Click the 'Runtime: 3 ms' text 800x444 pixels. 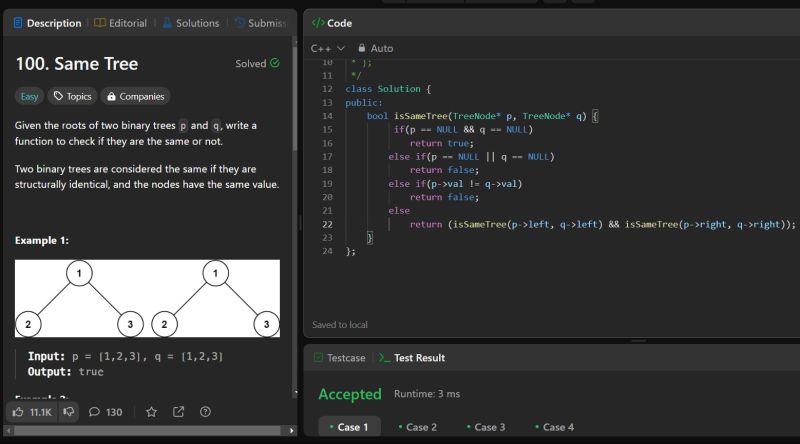(427, 394)
